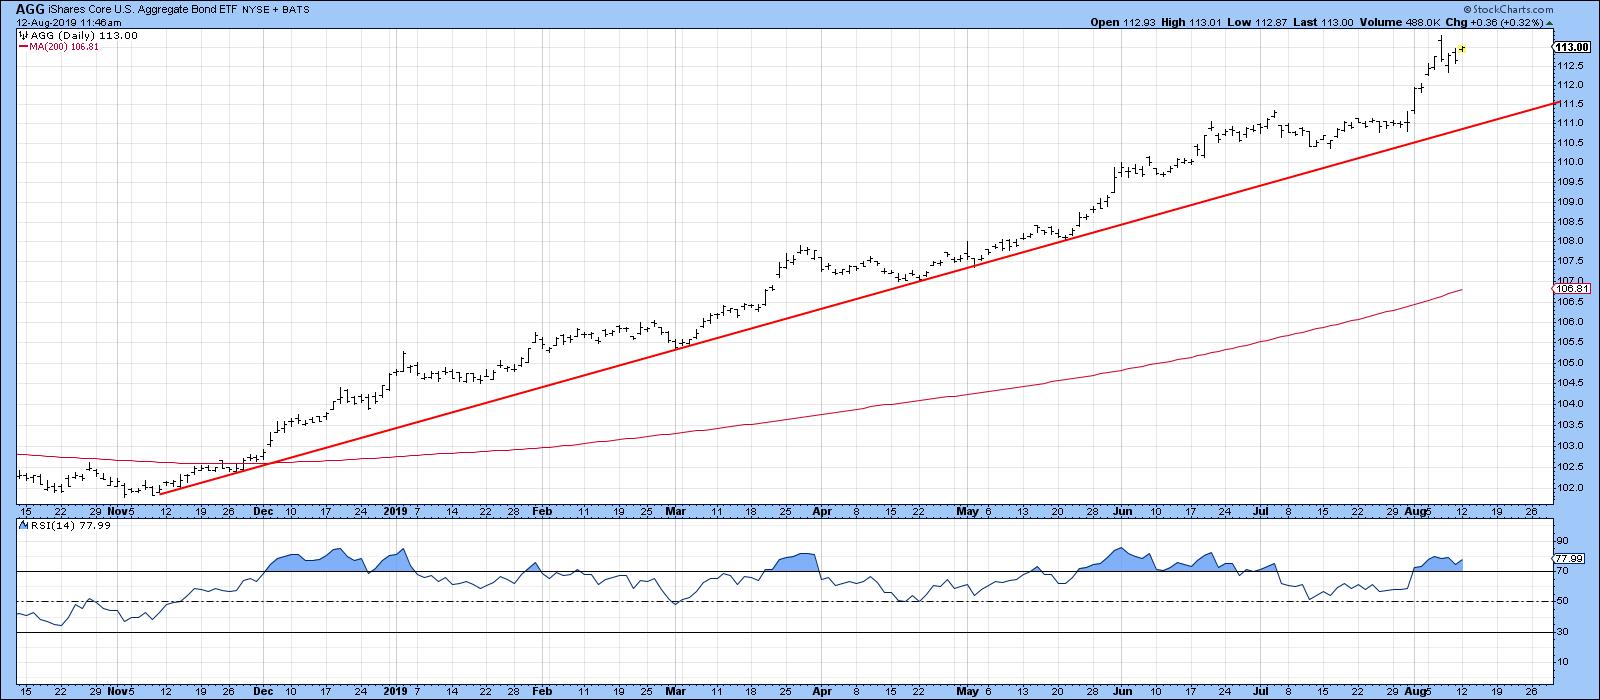Click the 10 label on RSI axis

(x=1564, y=662)
